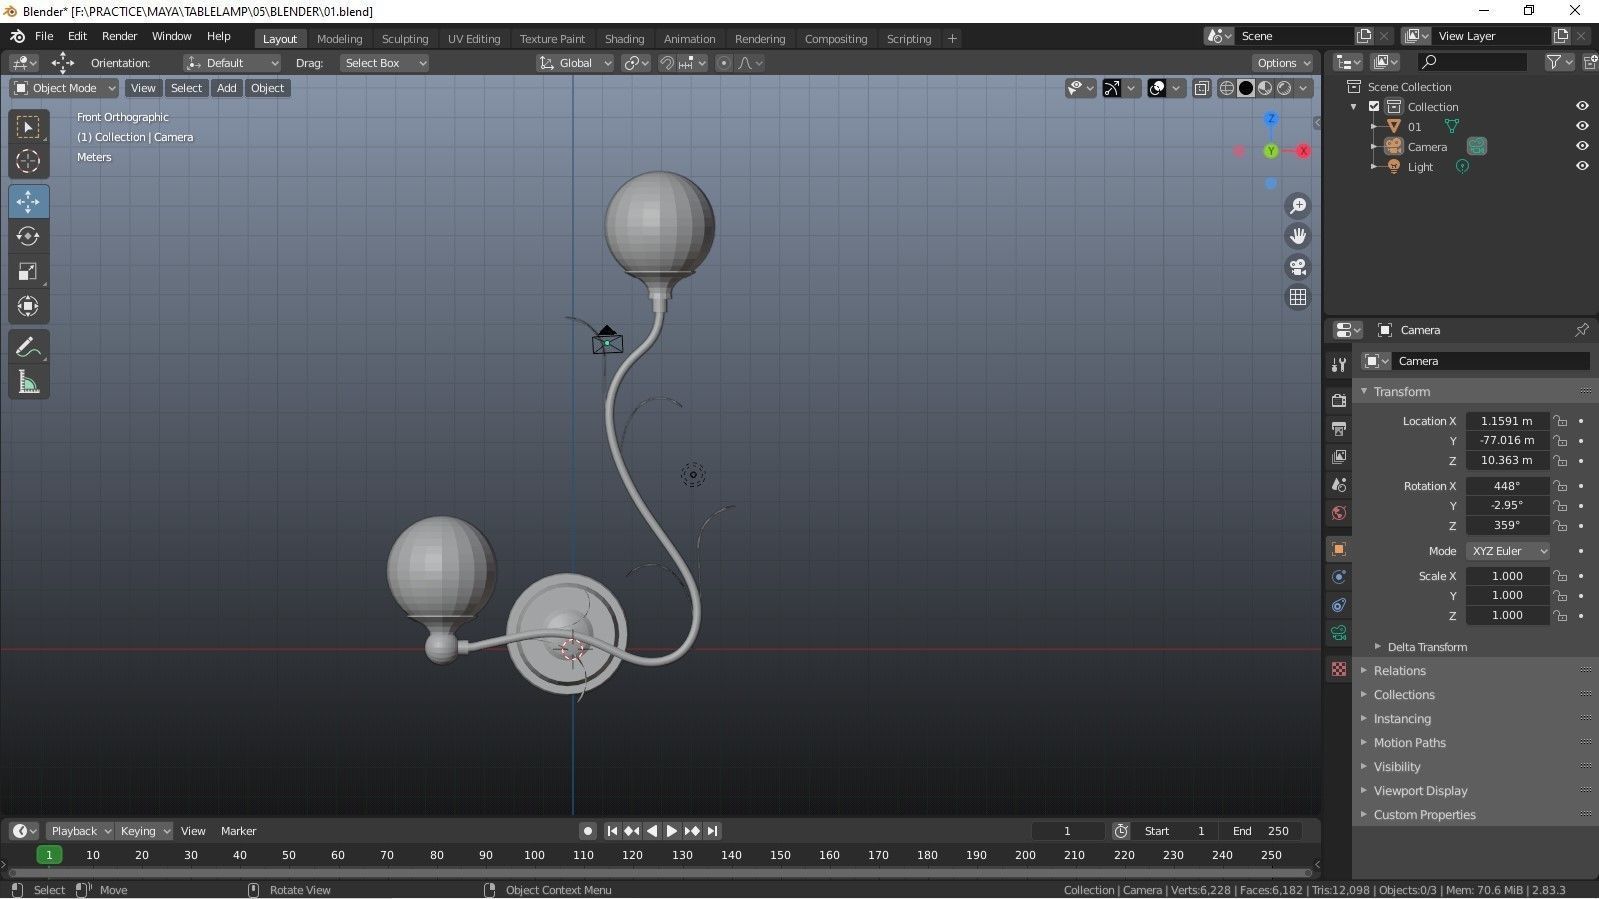Screen dimensions: 1599x899
Task: Open Physics properties tab icon
Action: [1339, 577]
